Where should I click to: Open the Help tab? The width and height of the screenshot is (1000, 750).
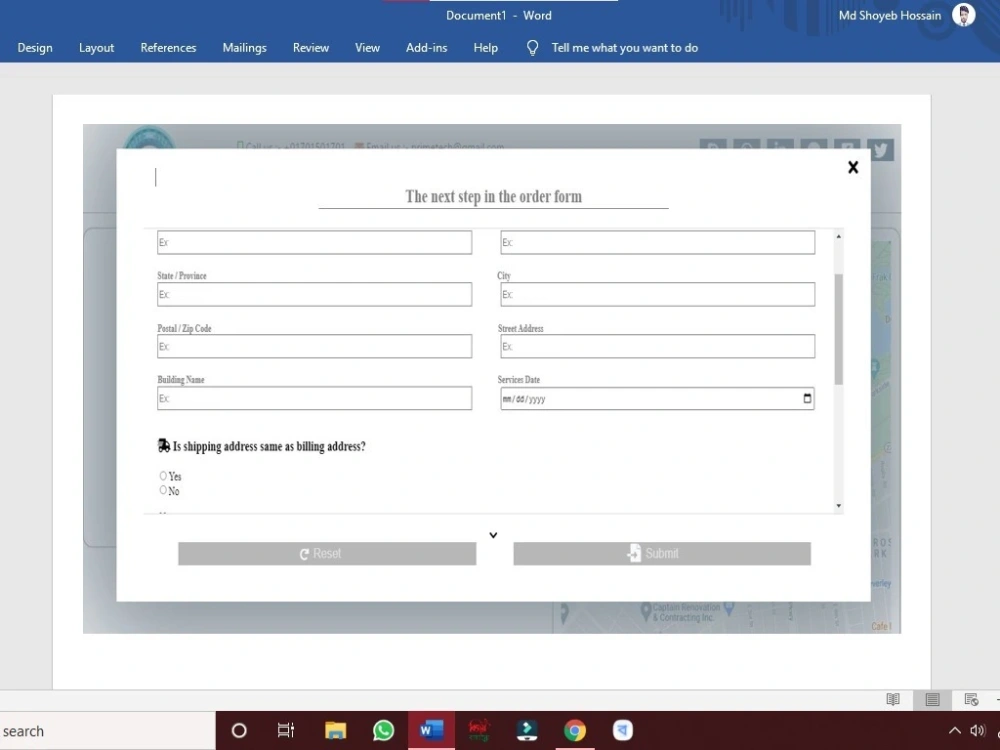point(485,48)
